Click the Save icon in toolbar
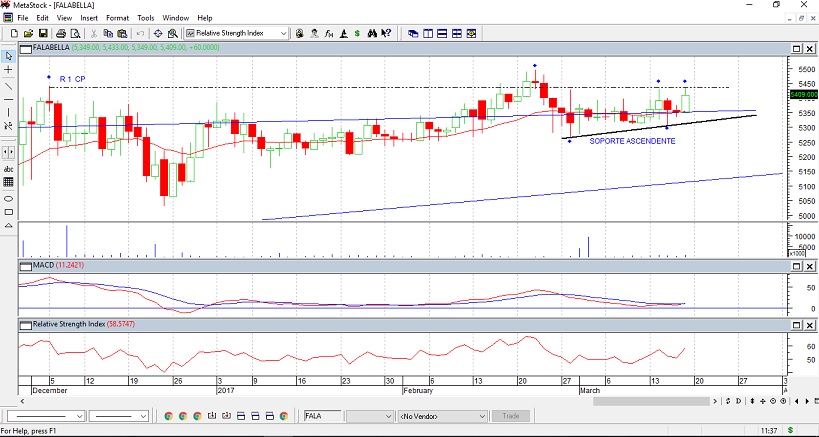819x437 pixels. (x=44, y=33)
